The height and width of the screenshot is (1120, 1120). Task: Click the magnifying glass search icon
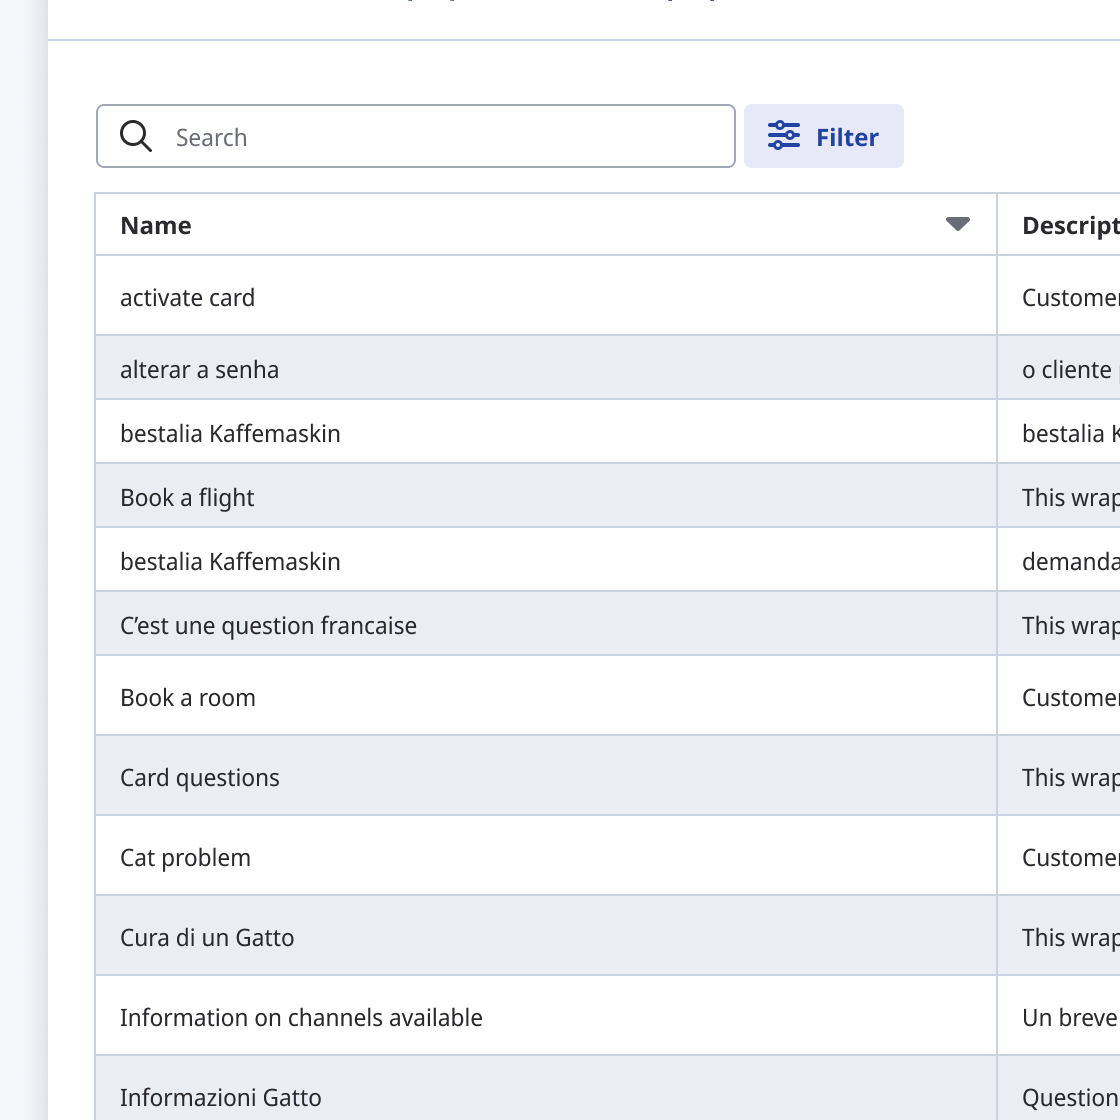click(136, 136)
